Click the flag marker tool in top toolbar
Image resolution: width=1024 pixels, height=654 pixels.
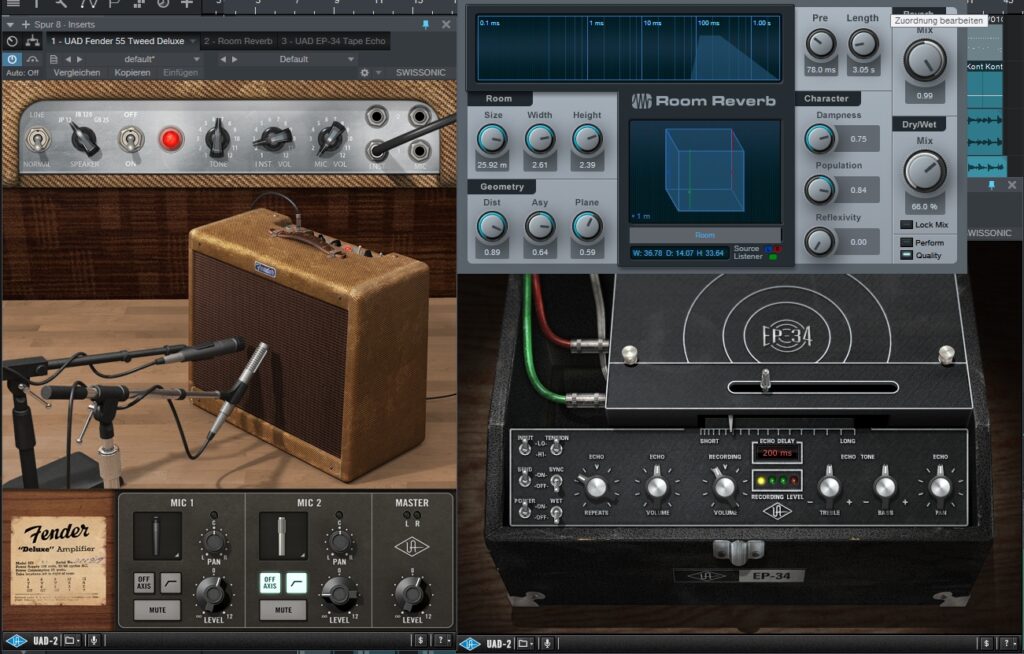pyautogui.click(x=114, y=3)
